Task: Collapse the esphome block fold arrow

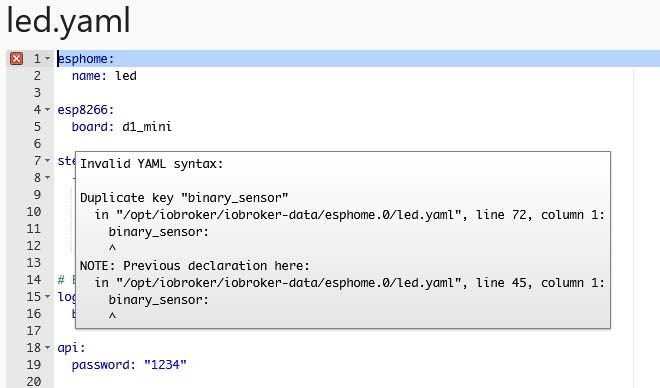Action: coord(48,58)
